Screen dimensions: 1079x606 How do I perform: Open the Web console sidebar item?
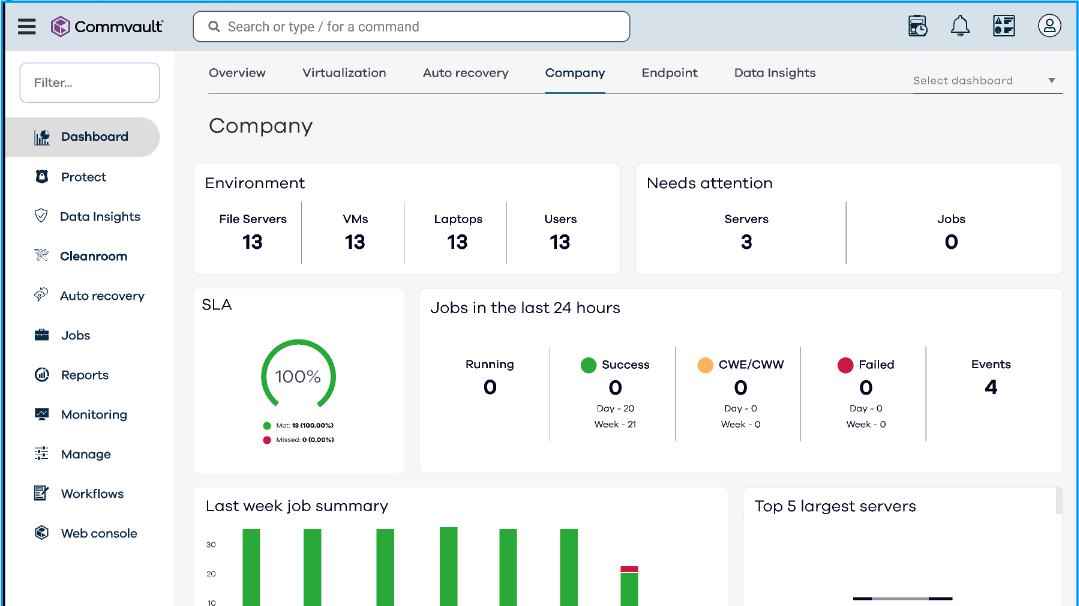[x=98, y=533]
